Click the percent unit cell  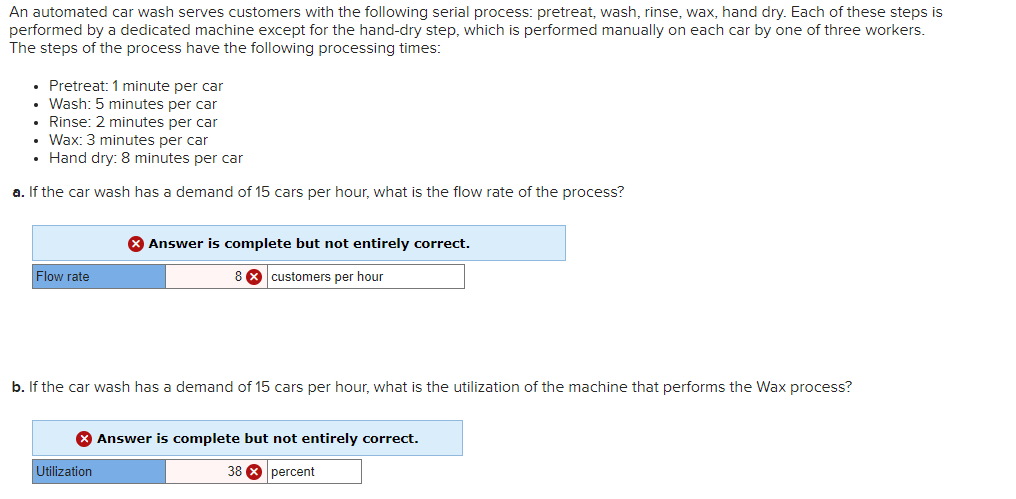point(314,472)
